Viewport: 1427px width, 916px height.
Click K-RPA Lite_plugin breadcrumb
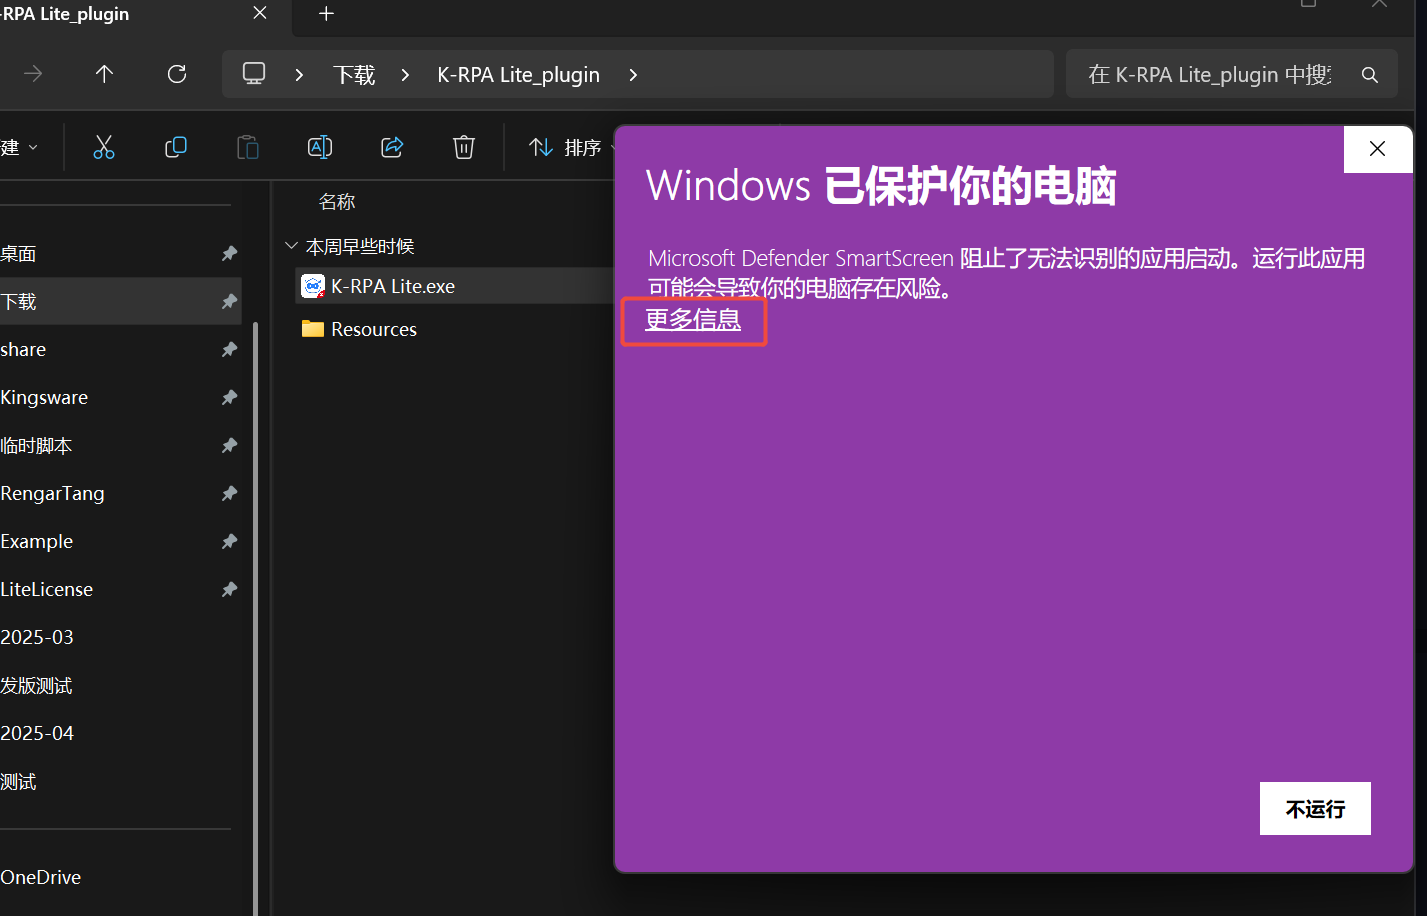[518, 75]
